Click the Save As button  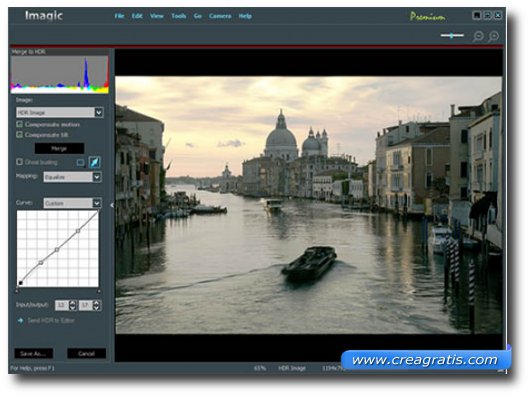point(33,353)
